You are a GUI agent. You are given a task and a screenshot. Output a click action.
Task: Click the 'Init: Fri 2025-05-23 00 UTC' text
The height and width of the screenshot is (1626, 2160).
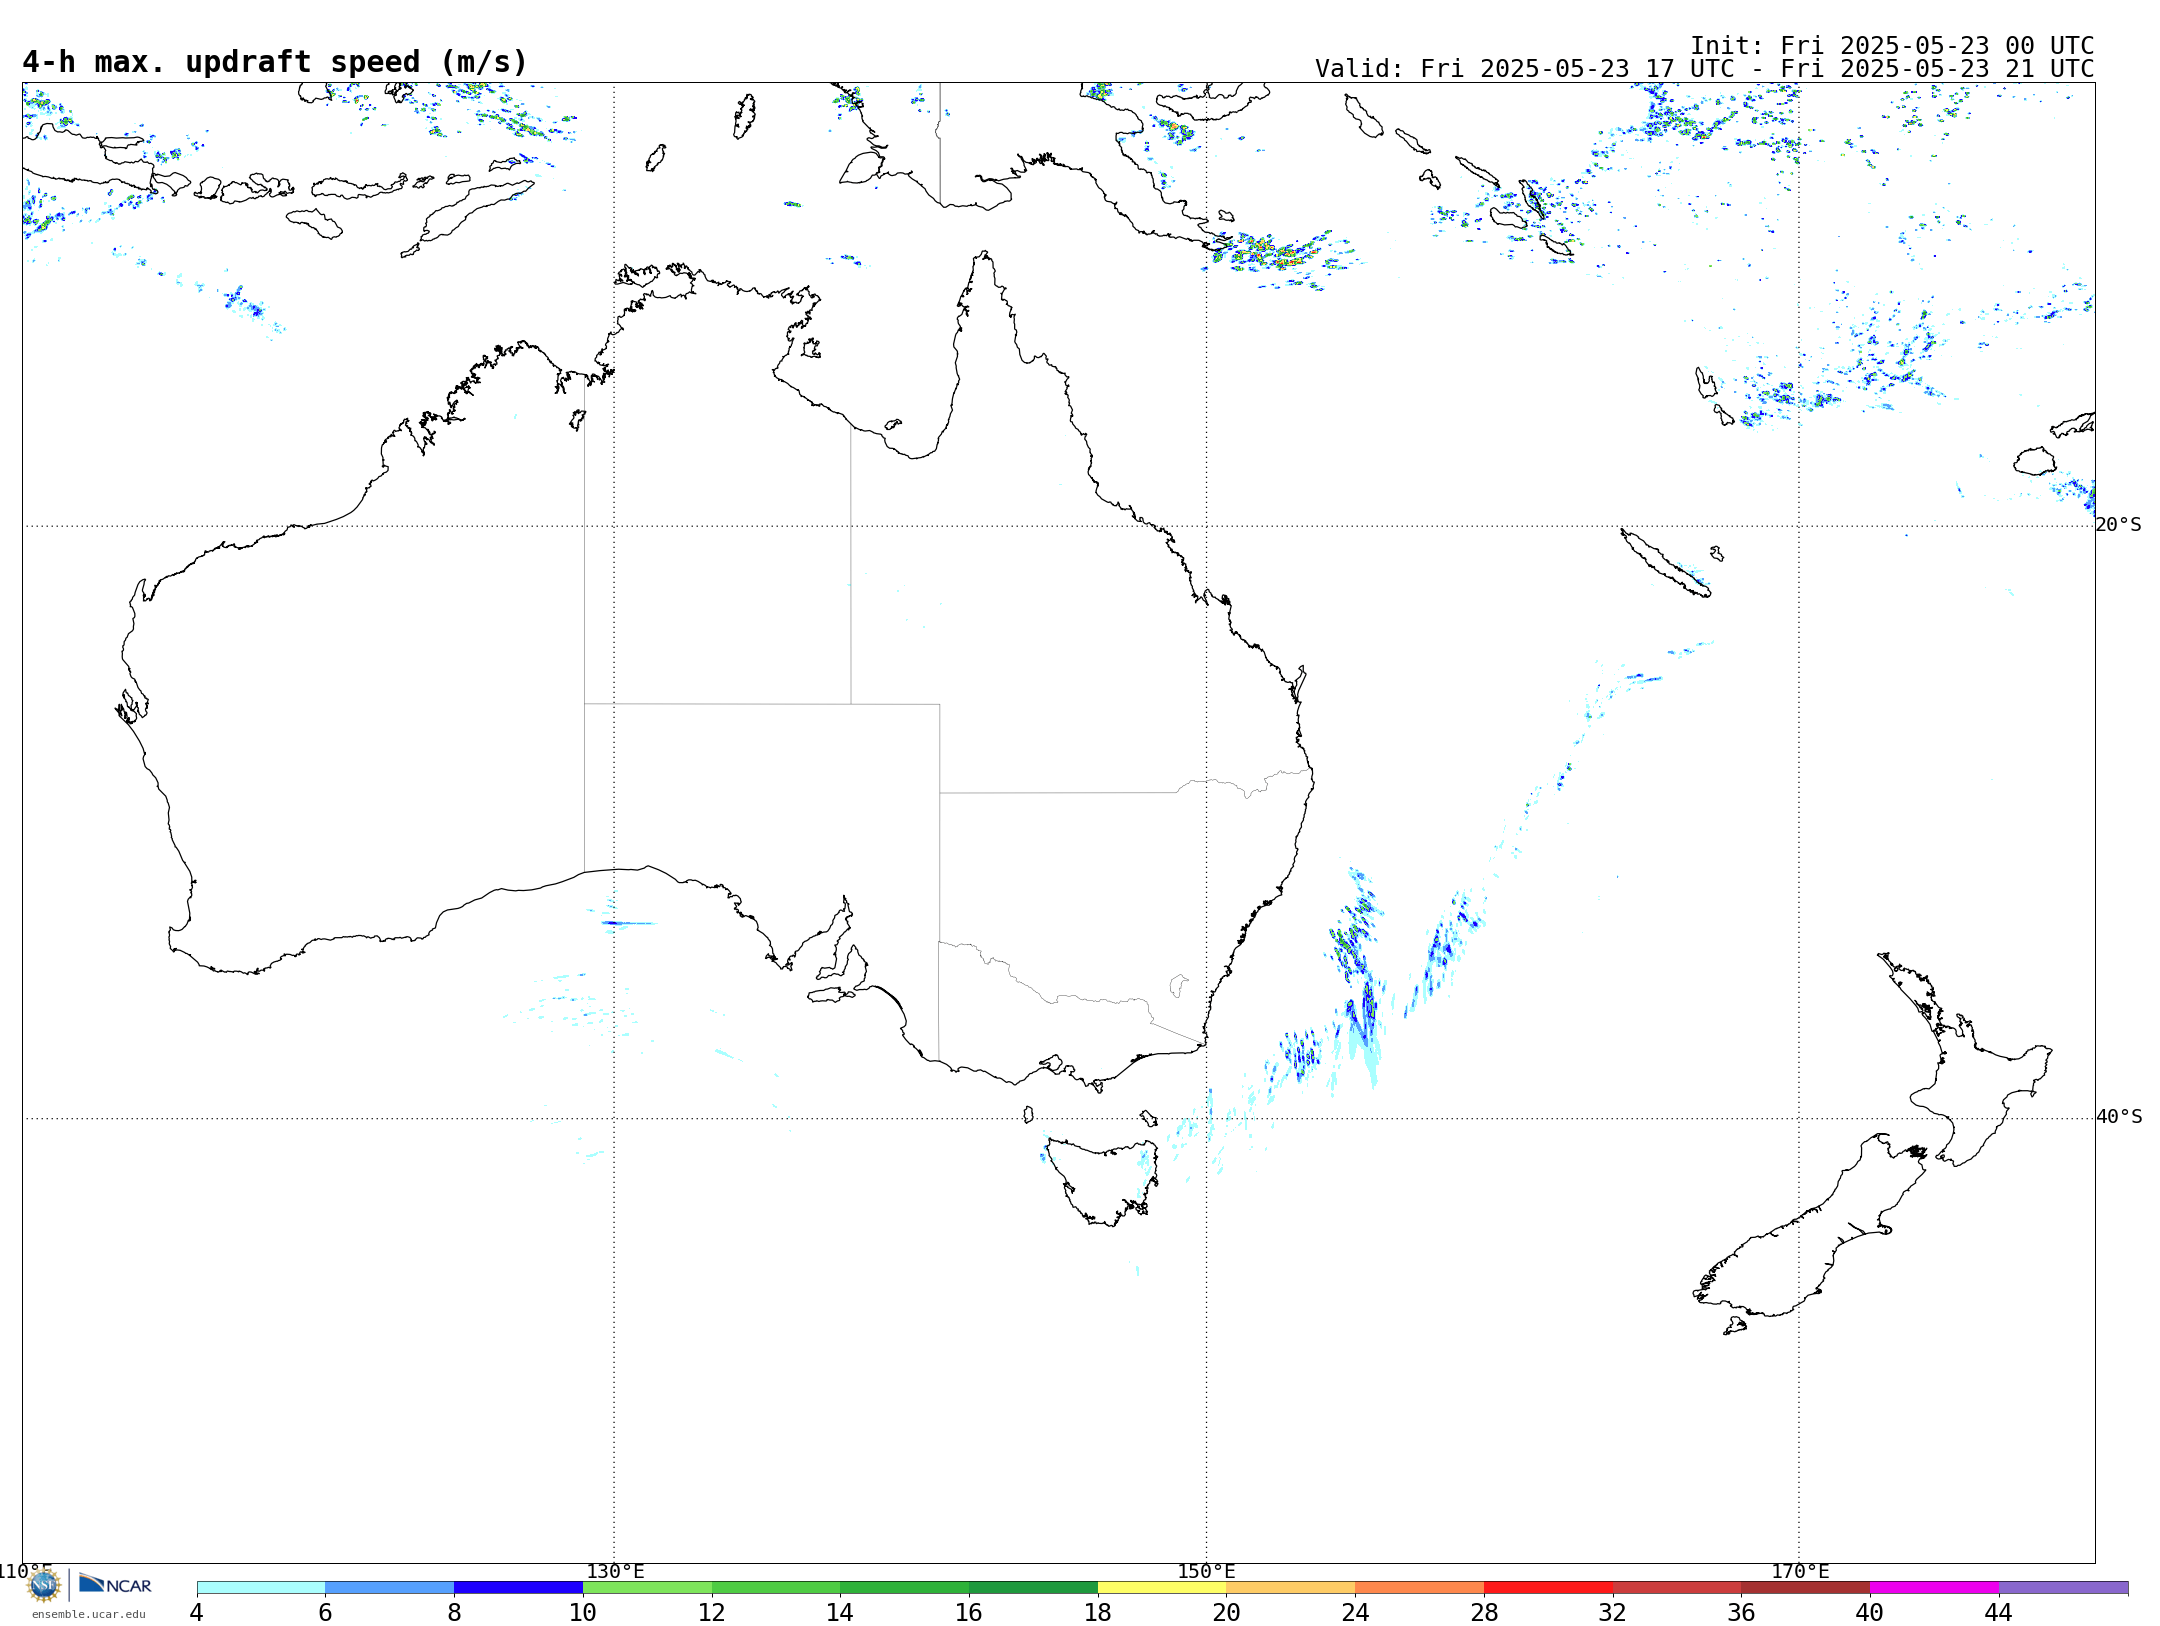pyautogui.click(x=1892, y=46)
